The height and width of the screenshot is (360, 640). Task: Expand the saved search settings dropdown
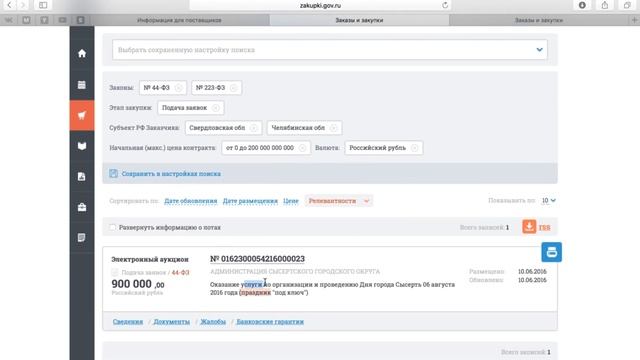540,50
